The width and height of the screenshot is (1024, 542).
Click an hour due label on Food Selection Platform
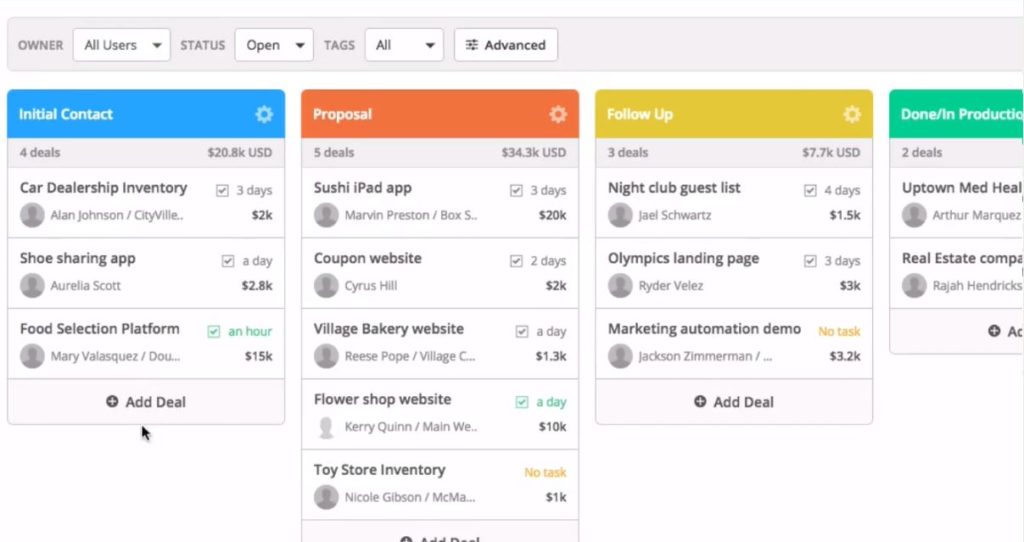[250, 331]
